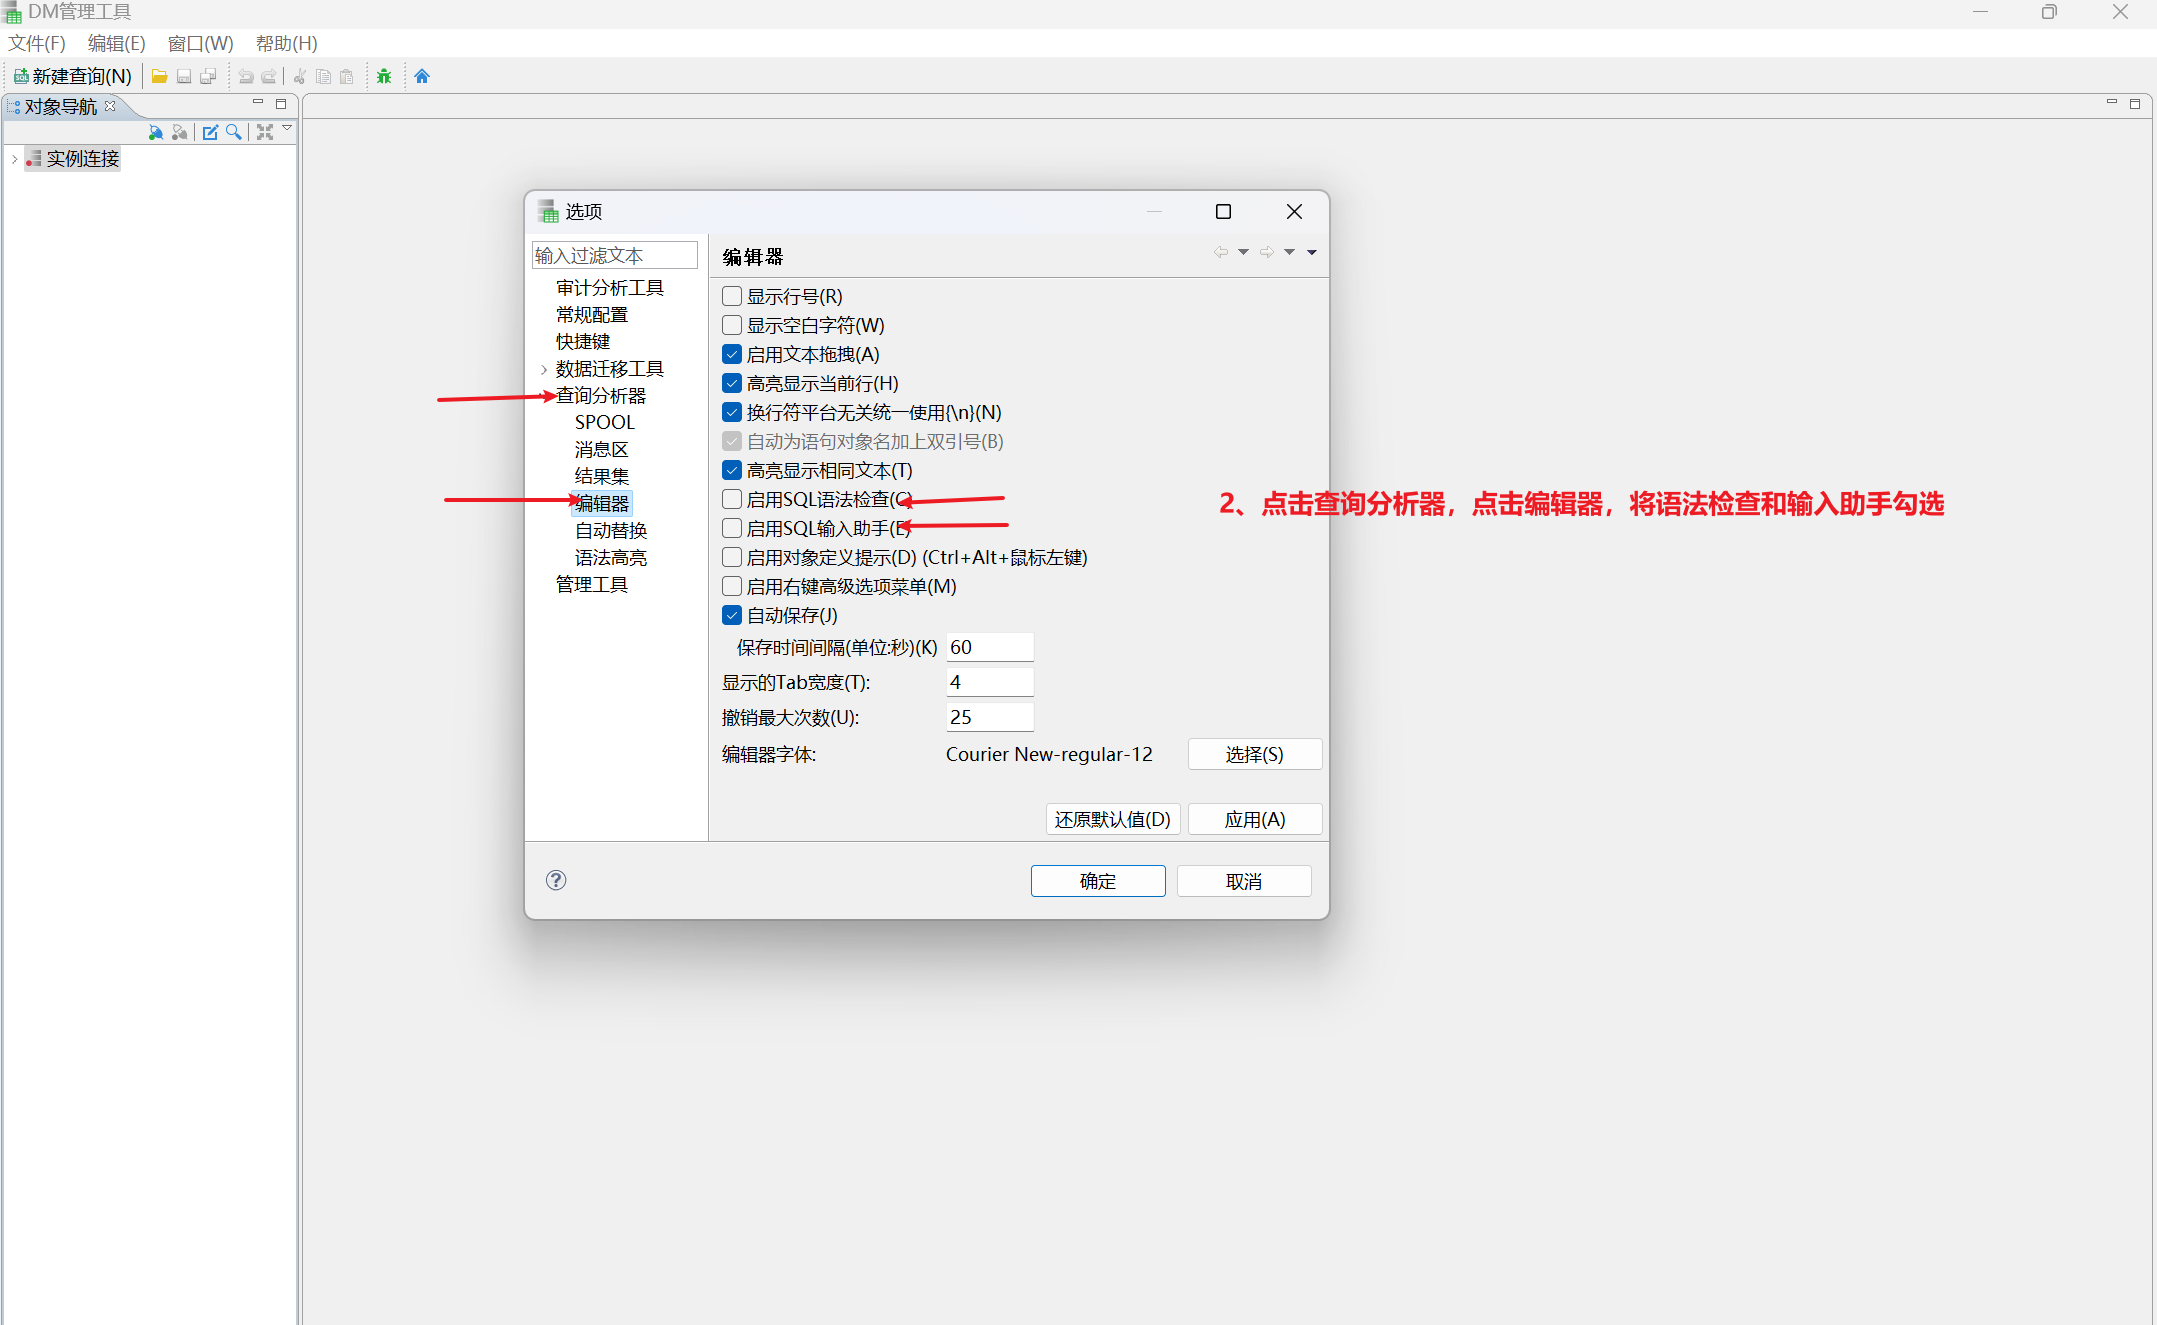
Task: Close the 对象导航 tab
Action: coord(110,106)
